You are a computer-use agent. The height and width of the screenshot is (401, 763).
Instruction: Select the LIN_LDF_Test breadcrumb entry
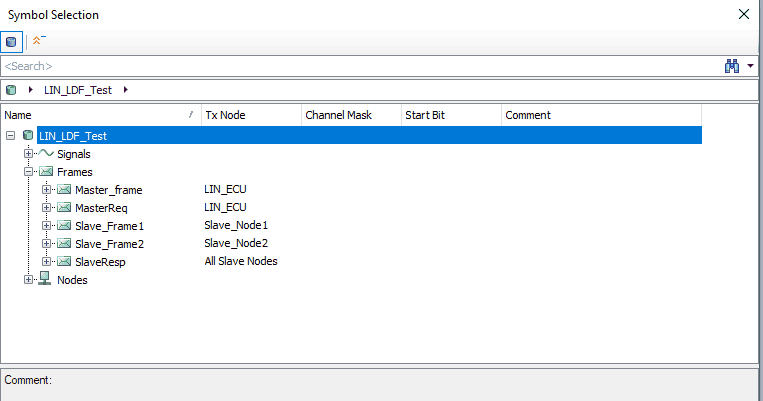pos(78,90)
